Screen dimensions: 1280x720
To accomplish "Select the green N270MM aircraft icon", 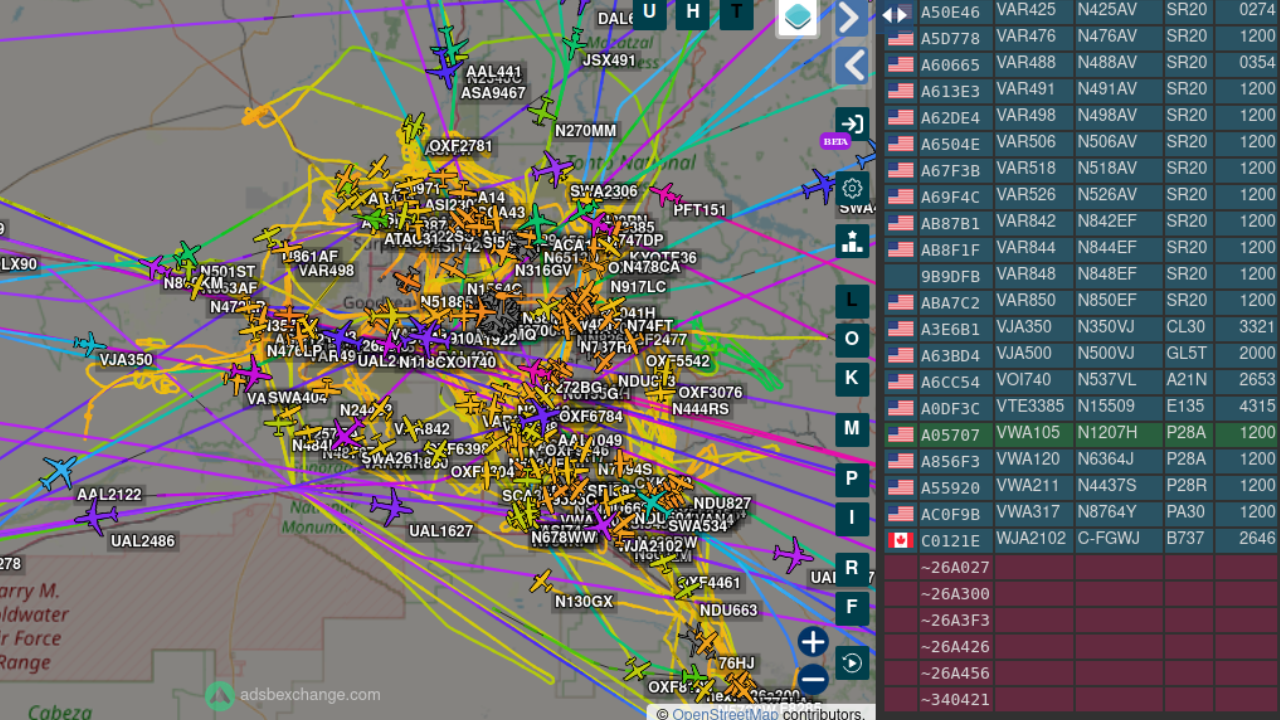I will [x=542, y=111].
